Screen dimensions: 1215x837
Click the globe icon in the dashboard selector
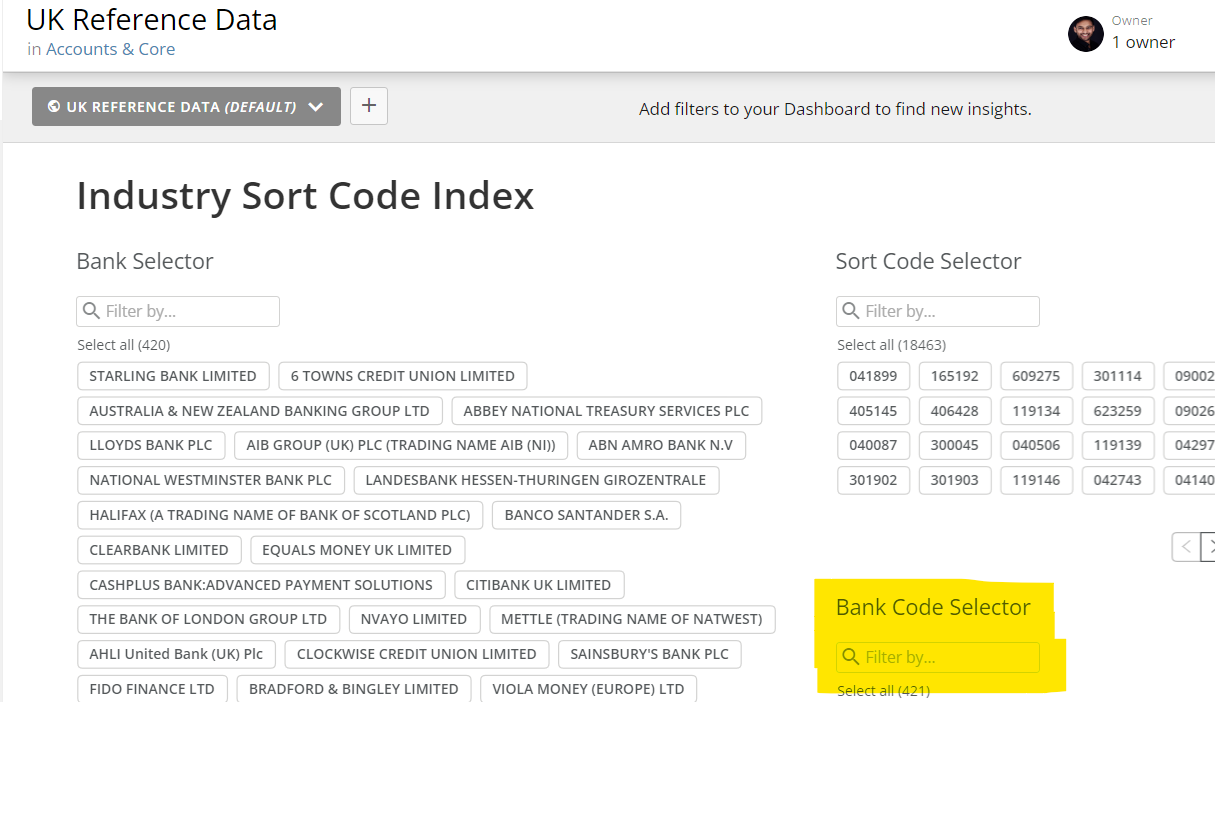[x=54, y=107]
